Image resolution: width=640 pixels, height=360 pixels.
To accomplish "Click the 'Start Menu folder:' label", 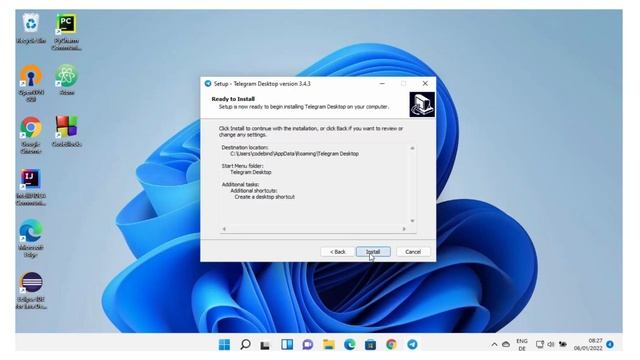I will click(242, 166).
